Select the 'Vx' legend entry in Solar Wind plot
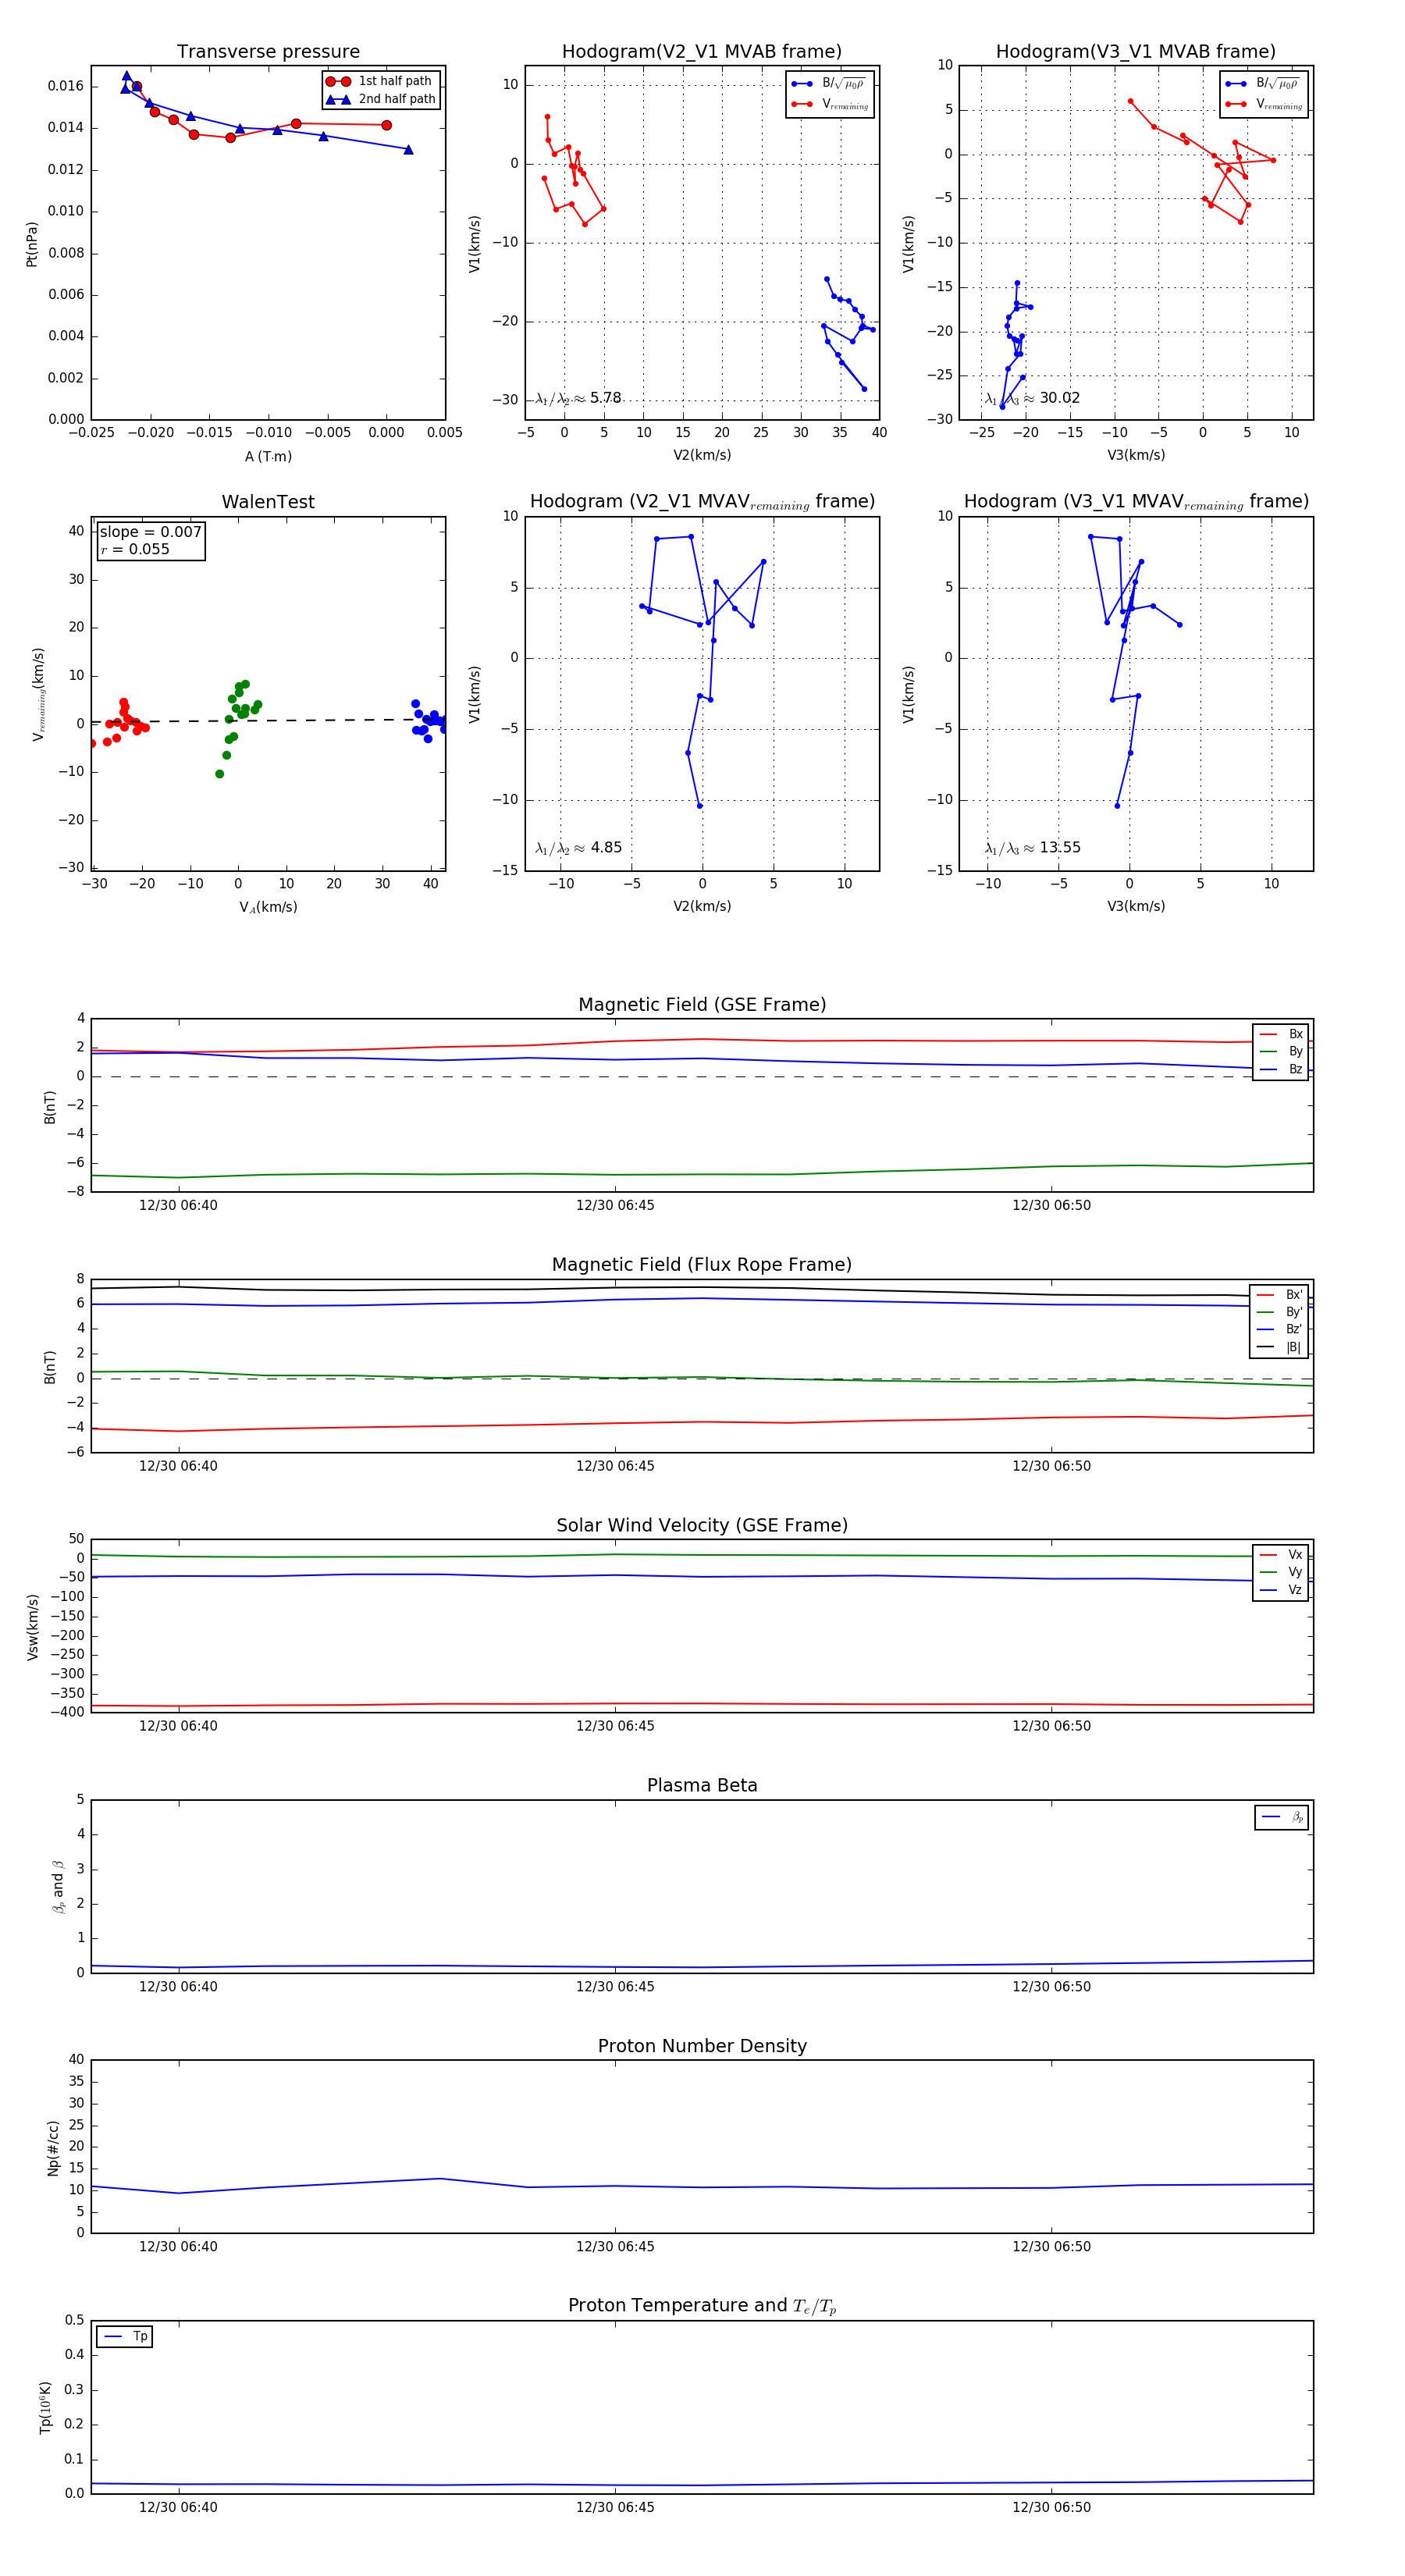 (1281, 1555)
